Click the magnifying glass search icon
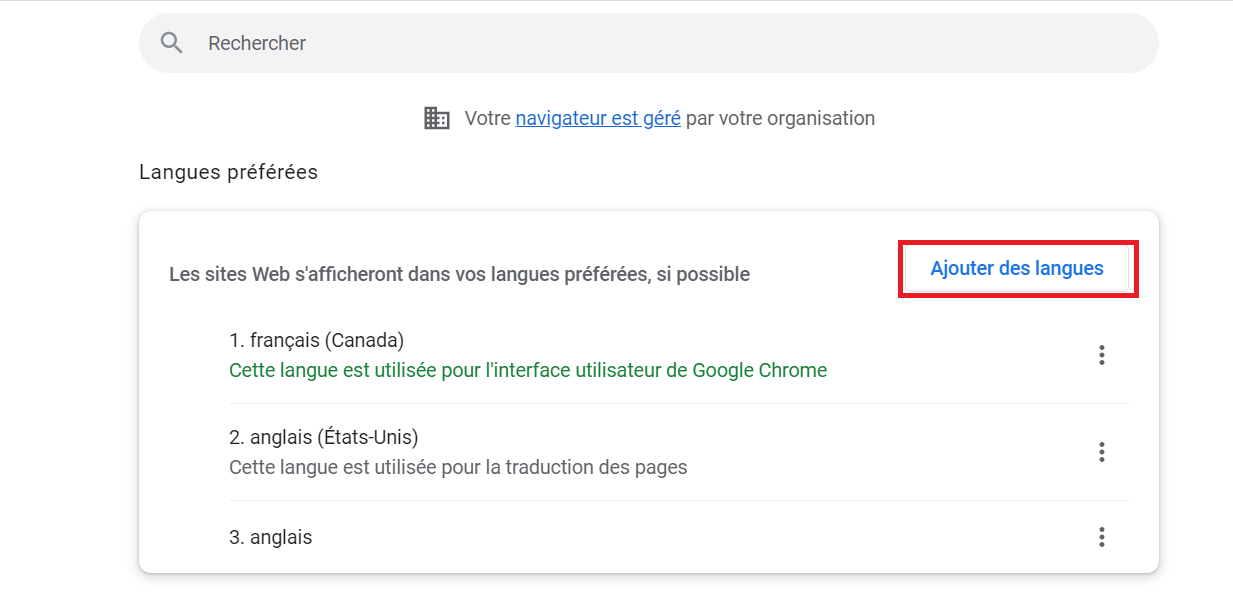Viewport: 1233px width, 614px height. [x=172, y=43]
